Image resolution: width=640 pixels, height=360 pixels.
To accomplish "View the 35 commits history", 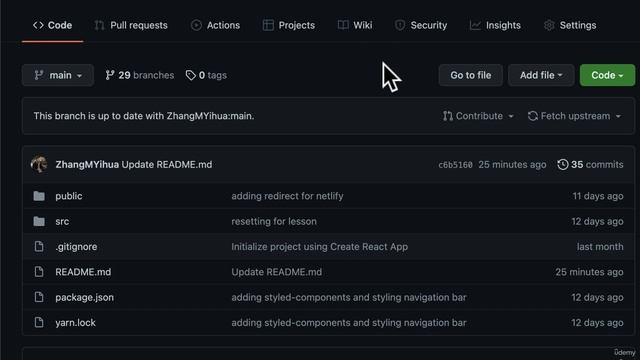I will (590, 164).
